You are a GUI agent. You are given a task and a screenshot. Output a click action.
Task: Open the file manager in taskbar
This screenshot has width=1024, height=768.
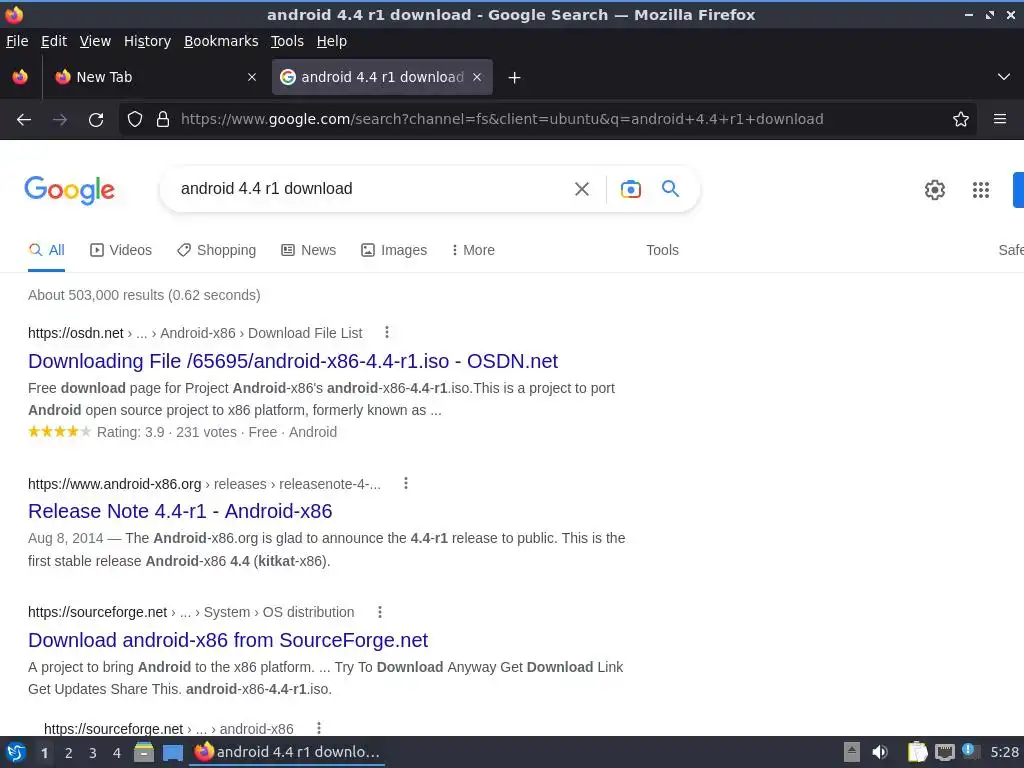[144, 752]
